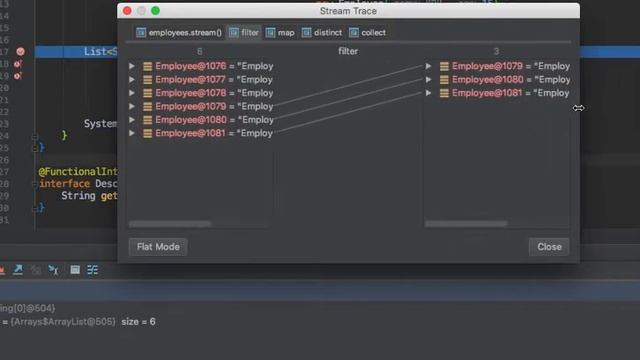The width and height of the screenshot is (640, 360).
Task: Select Employee@1080 object icon in right list
Action: (444, 80)
